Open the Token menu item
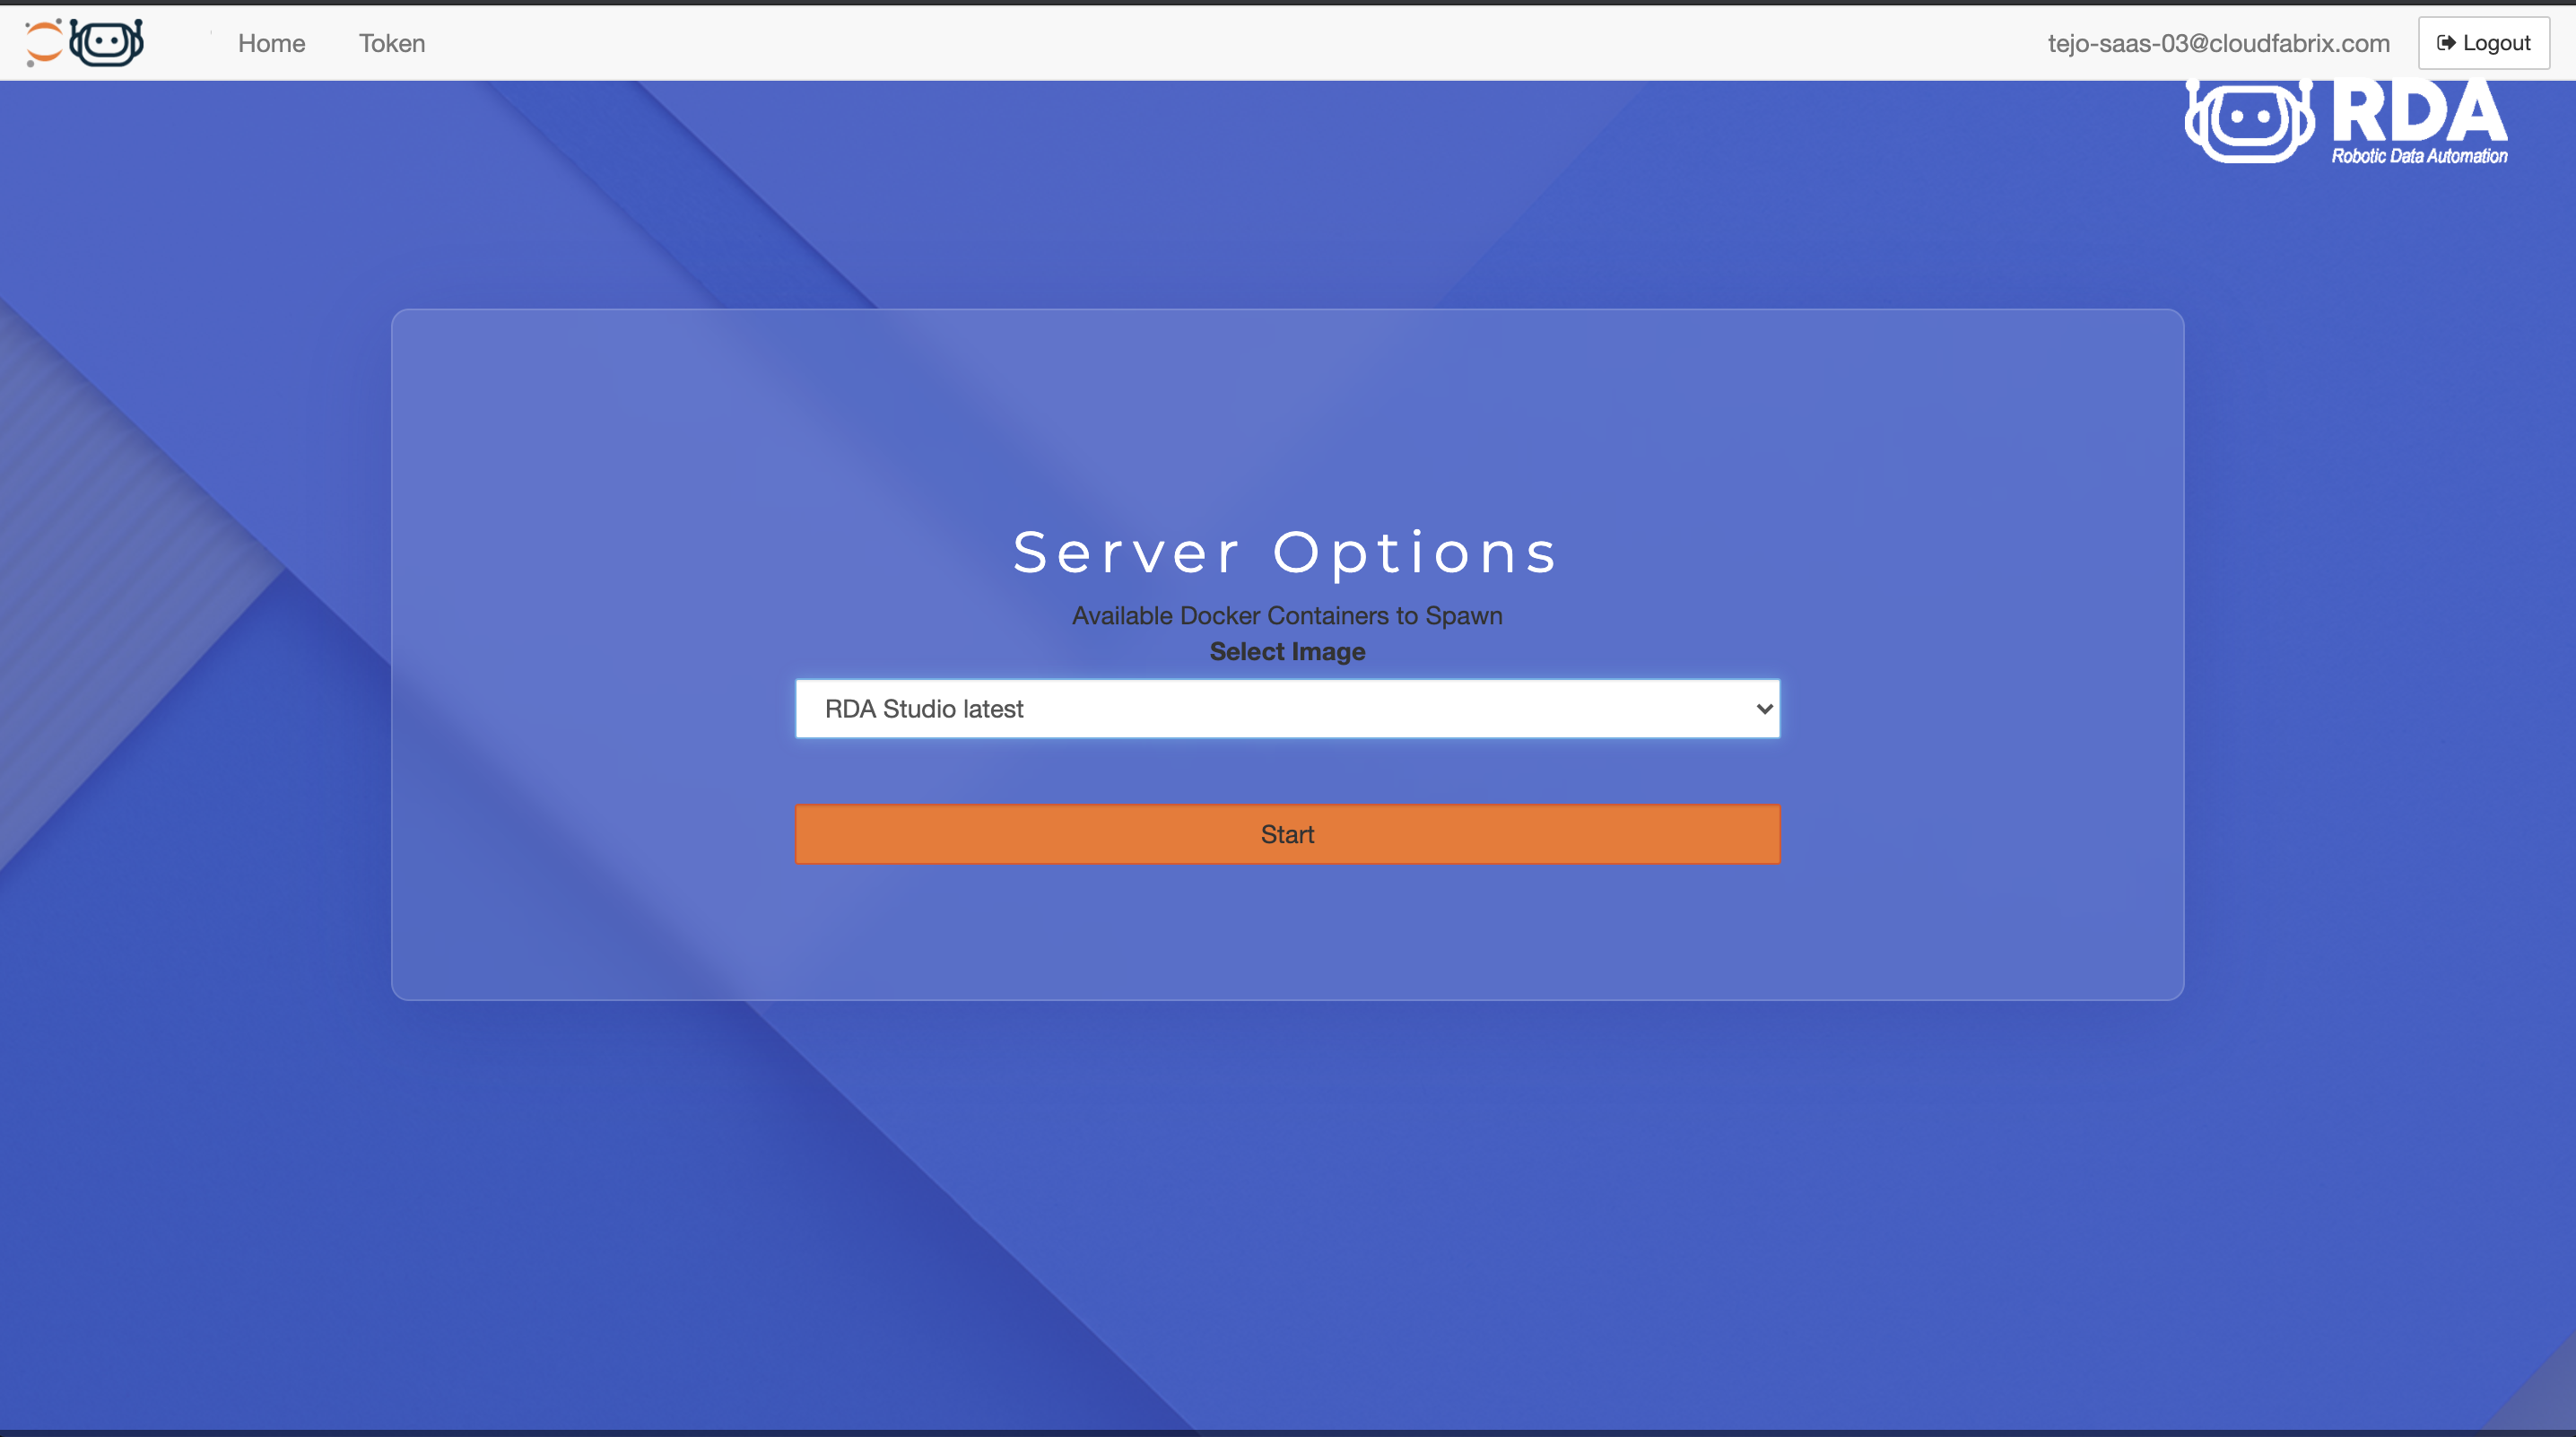Image resolution: width=2576 pixels, height=1437 pixels. pos(392,43)
